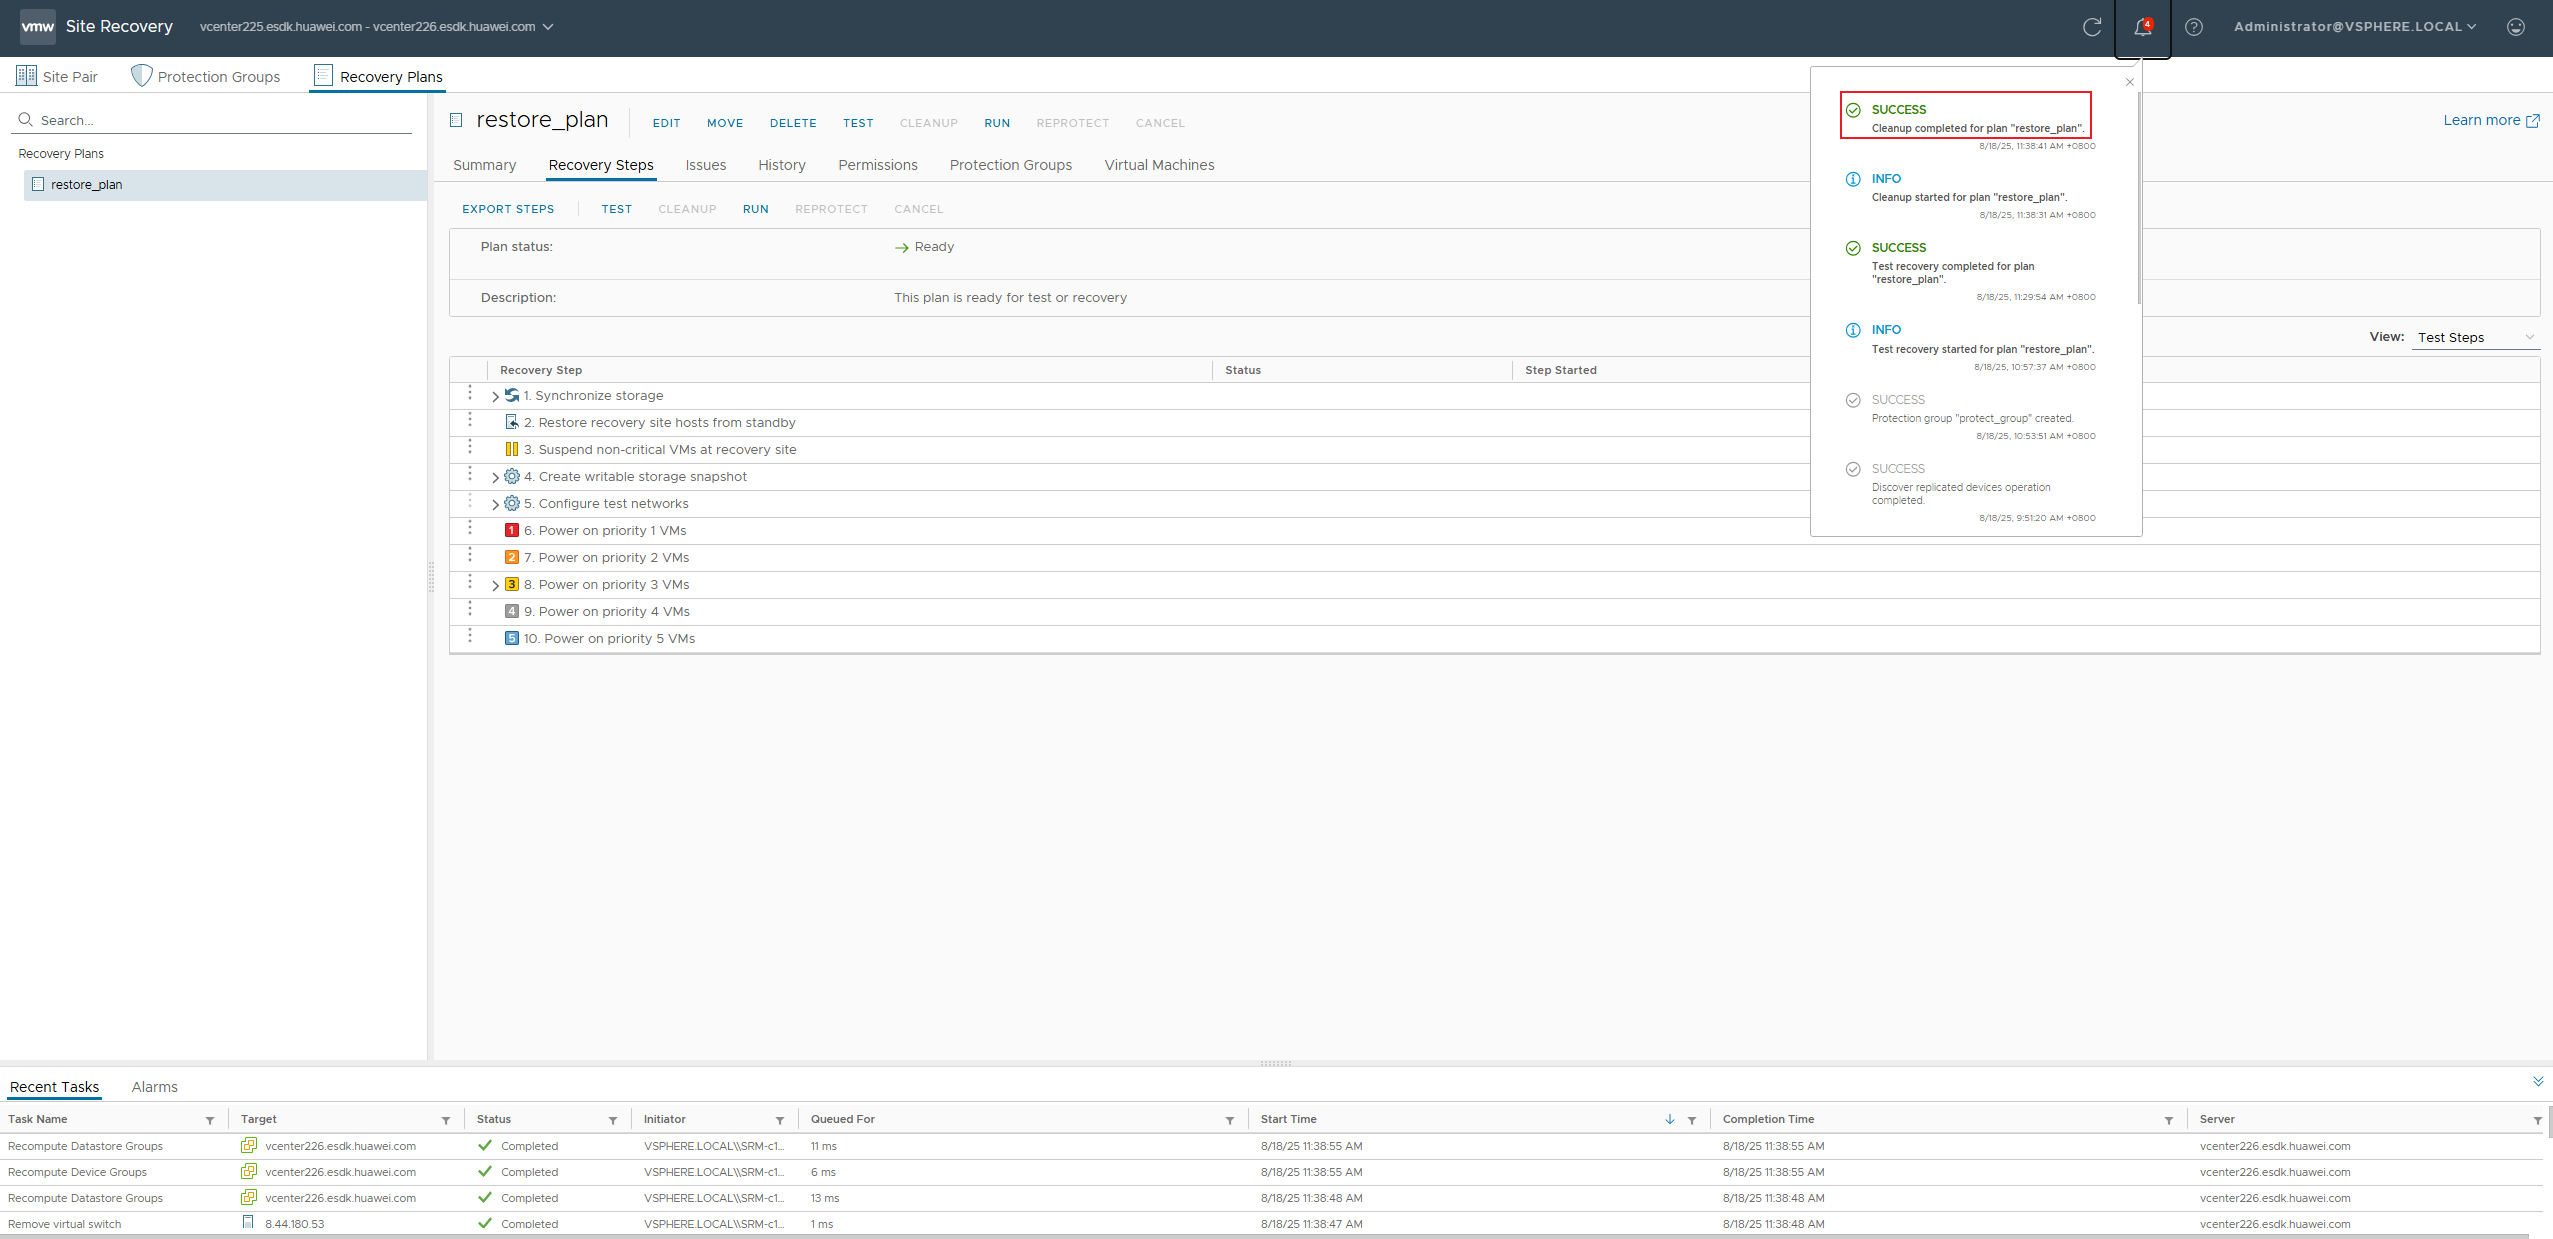Expand the Synchronize storage step

click(495, 397)
